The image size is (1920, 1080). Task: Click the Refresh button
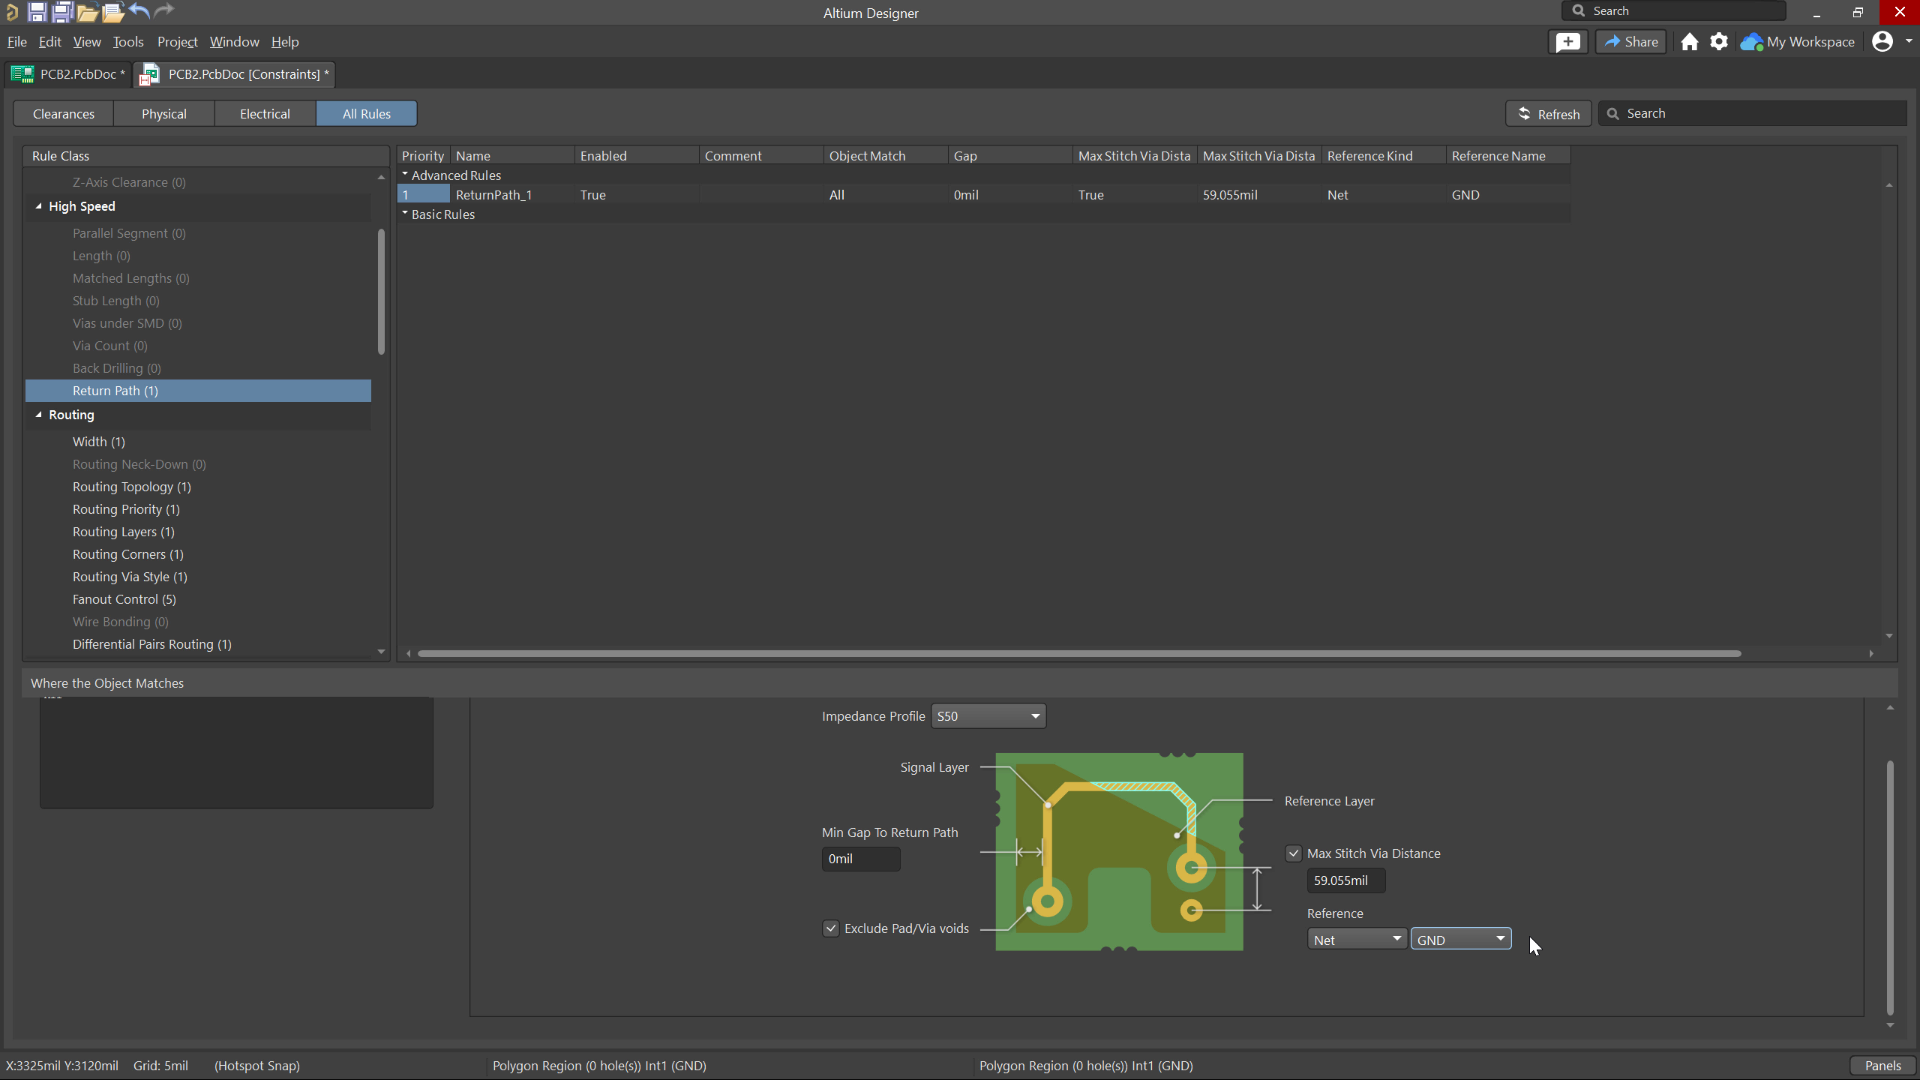[1548, 113]
